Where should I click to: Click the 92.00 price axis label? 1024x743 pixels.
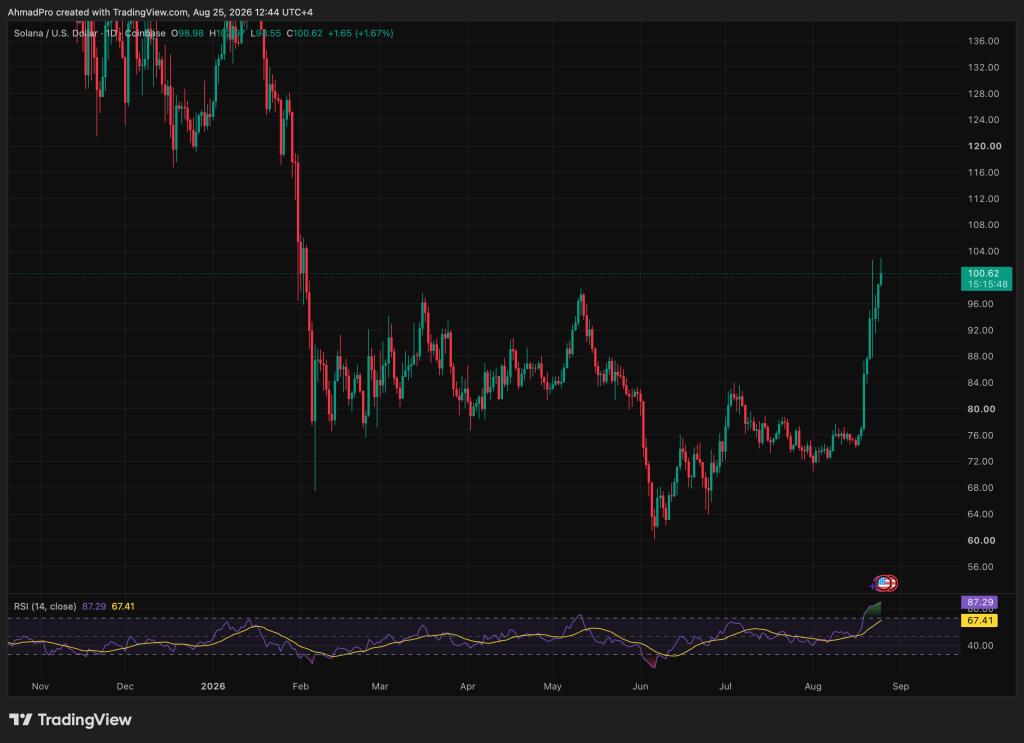pyautogui.click(x=980, y=330)
